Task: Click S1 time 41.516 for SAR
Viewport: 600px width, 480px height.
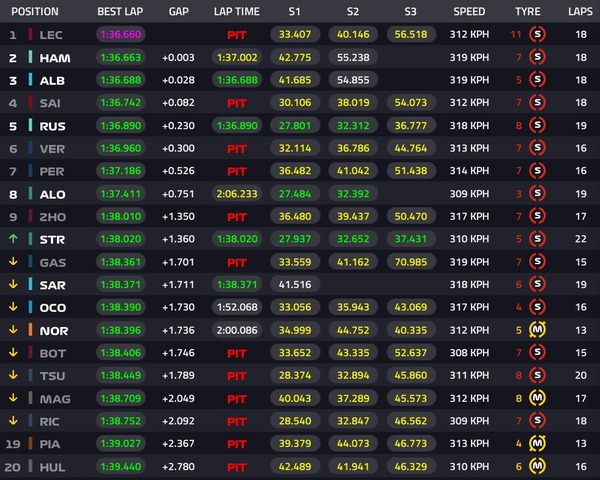Action: (295, 284)
